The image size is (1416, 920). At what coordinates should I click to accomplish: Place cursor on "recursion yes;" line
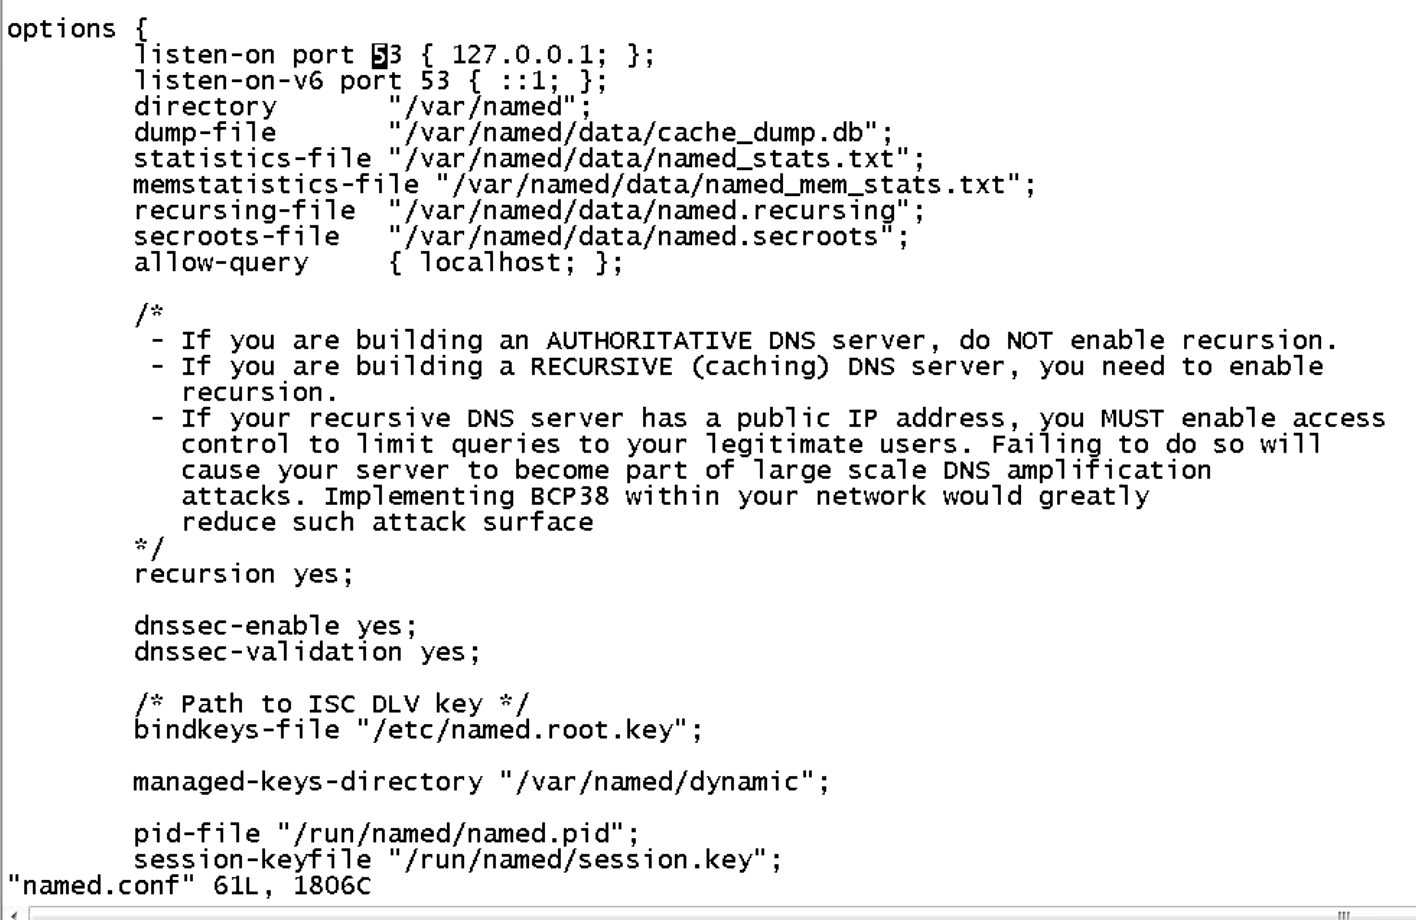click(x=244, y=575)
